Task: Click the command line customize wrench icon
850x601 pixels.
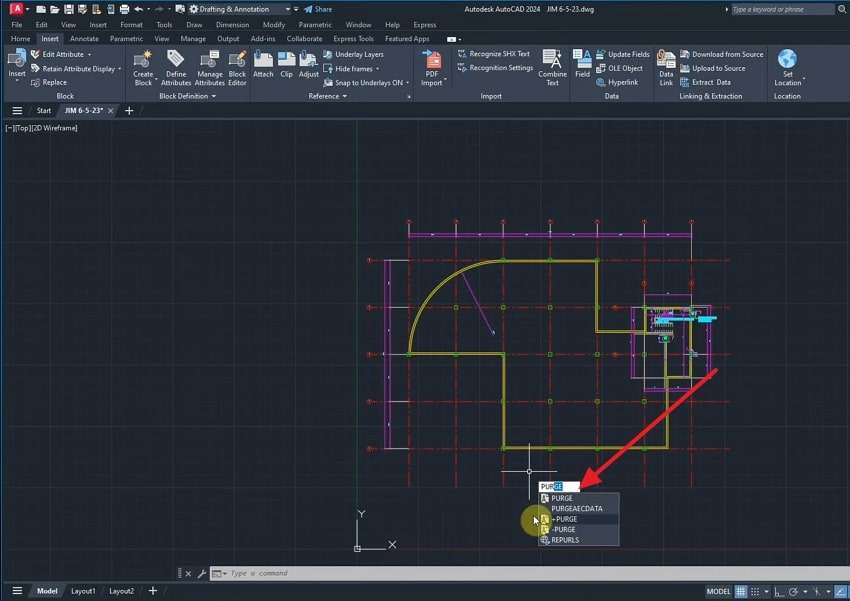Action: tap(202, 573)
